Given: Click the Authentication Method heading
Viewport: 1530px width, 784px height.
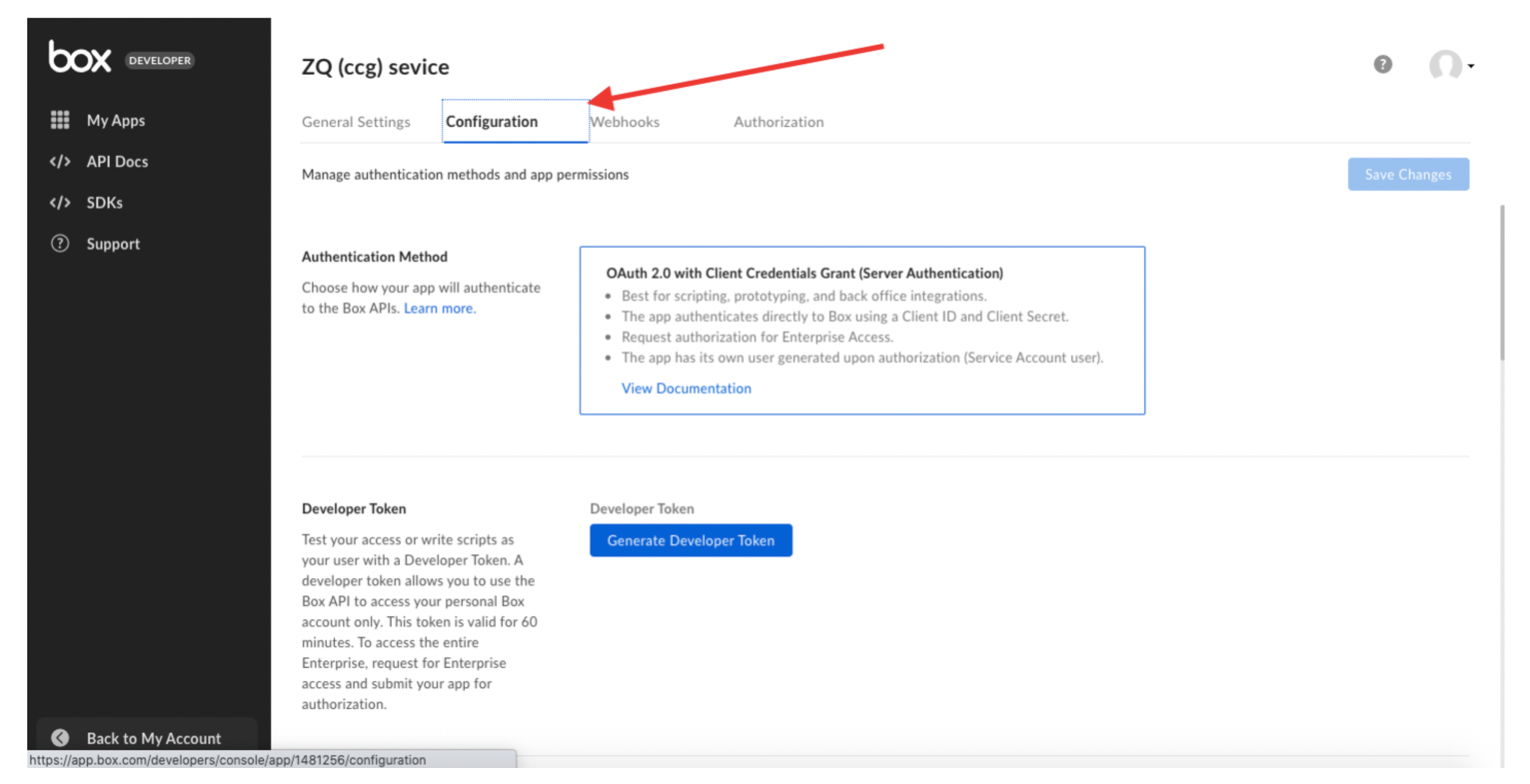Looking at the screenshot, I should 375,256.
